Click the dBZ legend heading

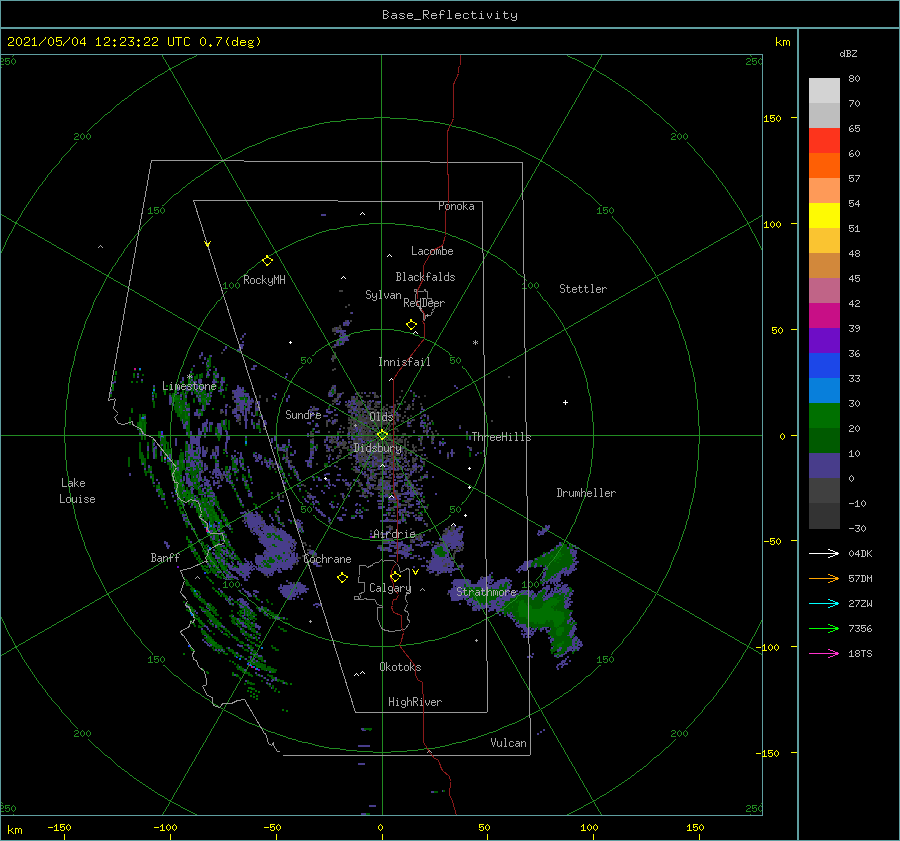coord(848,53)
